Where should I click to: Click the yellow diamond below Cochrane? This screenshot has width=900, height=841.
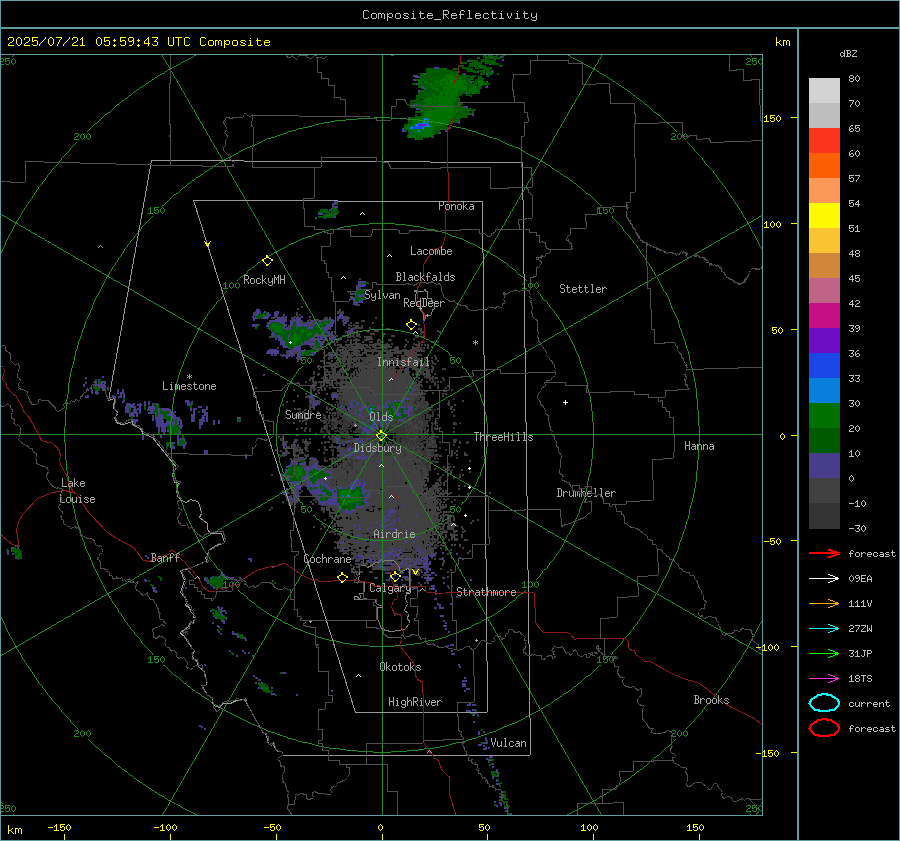(x=342, y=578)
